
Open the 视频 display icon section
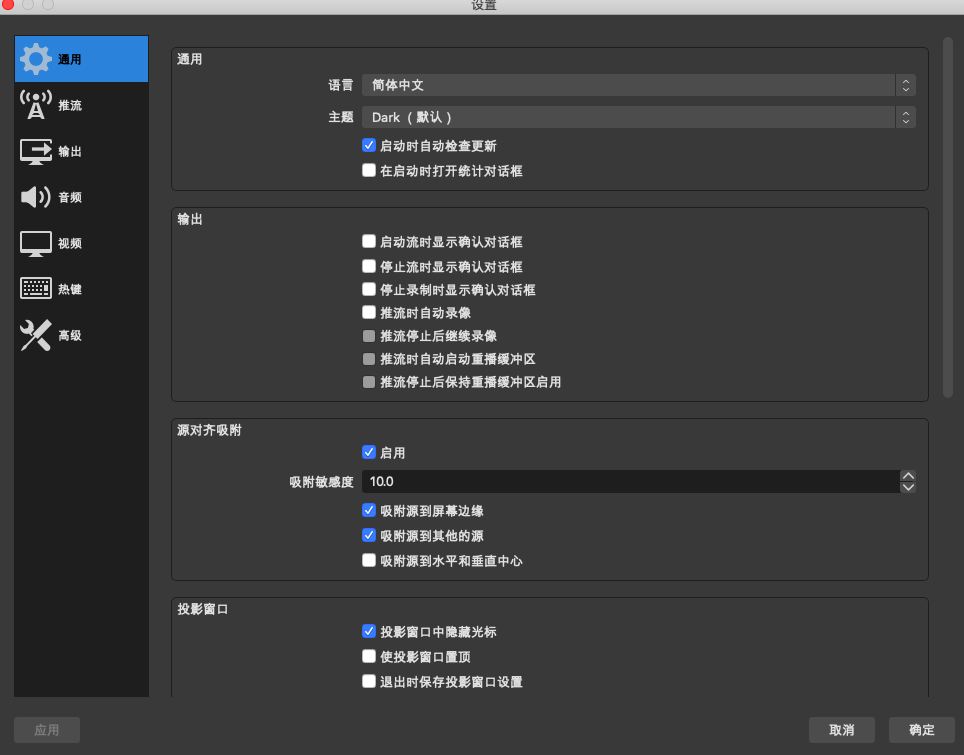pyautogui.click(x=36, y=243)
